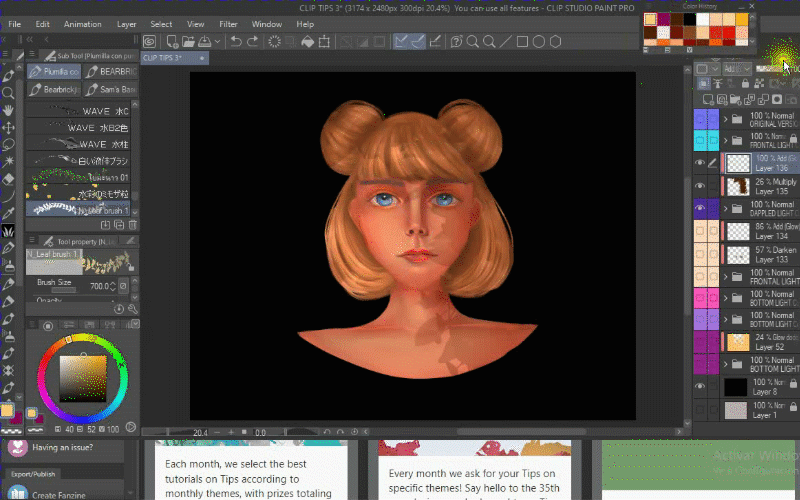This screenshot has height=500, width=800.
Task: Toggle visibility of Layer 135
Action: [x=700, y=186]
